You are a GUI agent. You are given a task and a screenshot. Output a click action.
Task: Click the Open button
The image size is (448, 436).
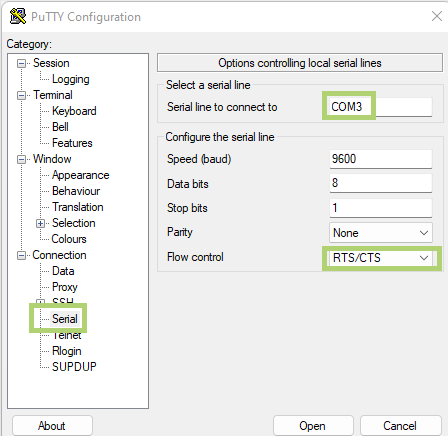click(313, 426)
